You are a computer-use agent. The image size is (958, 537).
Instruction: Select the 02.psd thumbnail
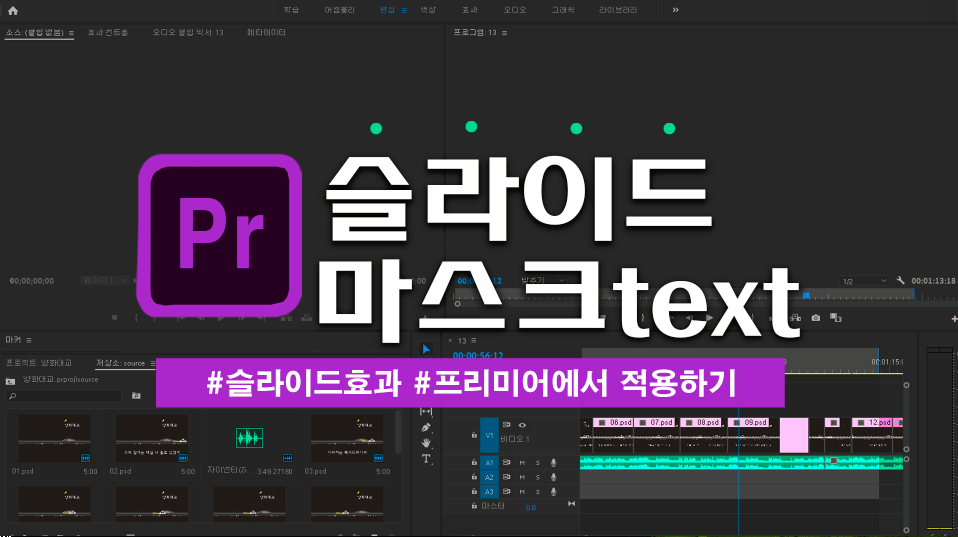pos(152,438)
